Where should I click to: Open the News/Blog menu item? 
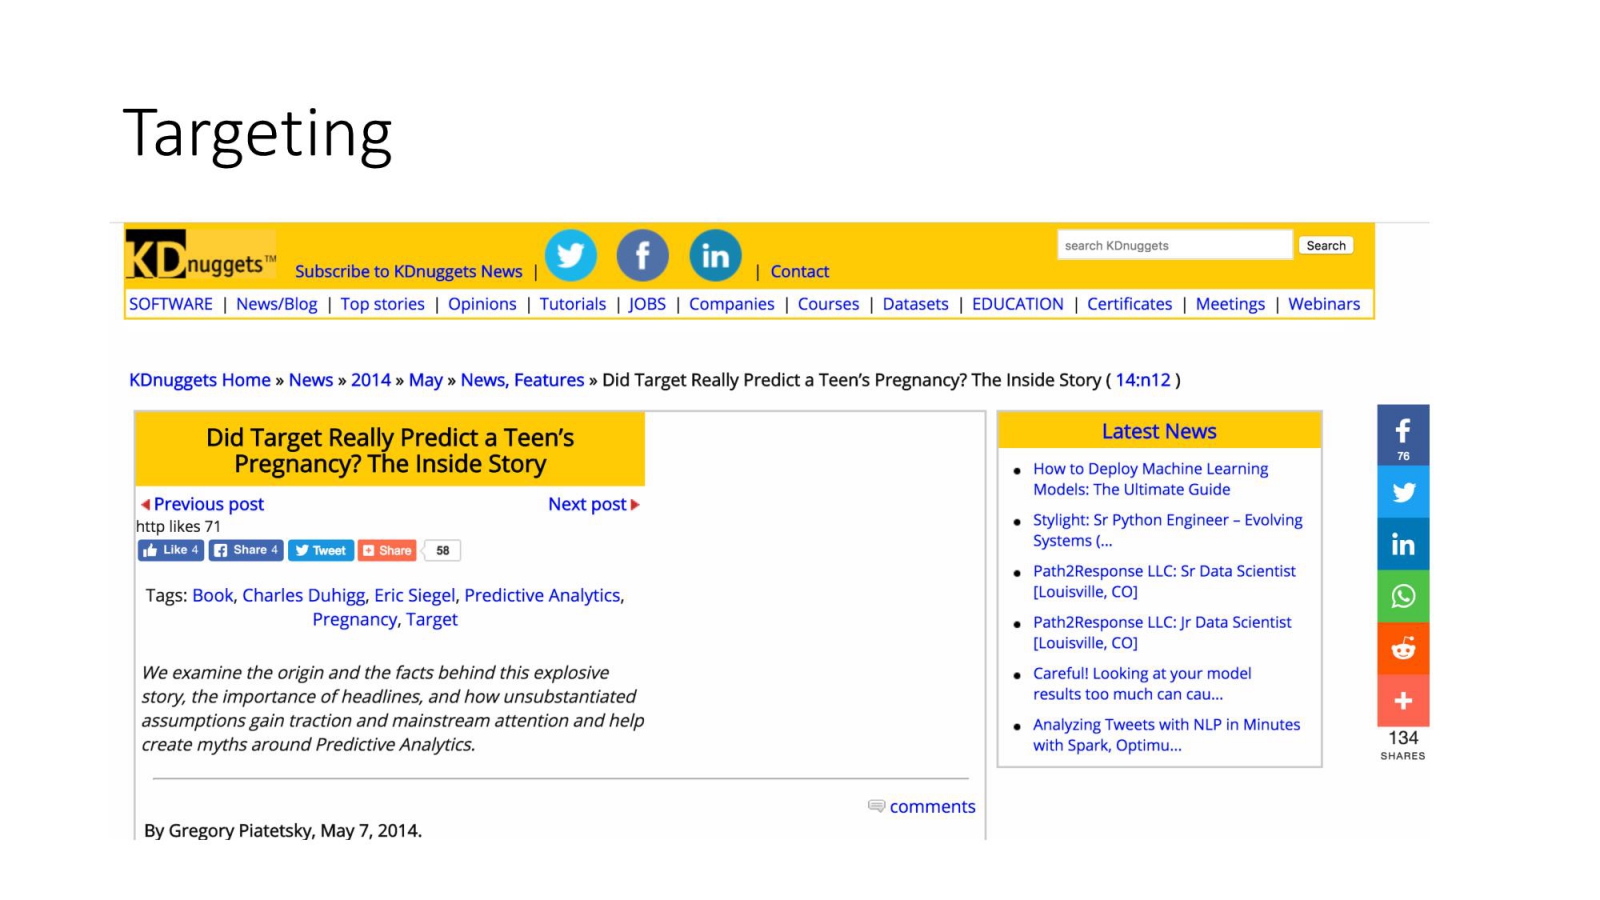tap(277, 304)
